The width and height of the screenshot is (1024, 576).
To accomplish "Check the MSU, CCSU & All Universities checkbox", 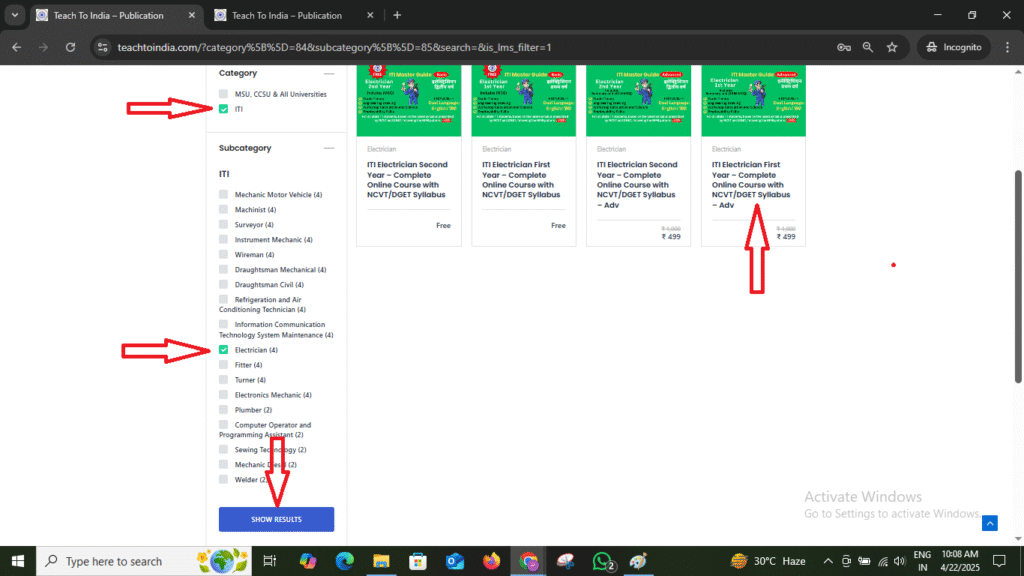I will 223,94.
